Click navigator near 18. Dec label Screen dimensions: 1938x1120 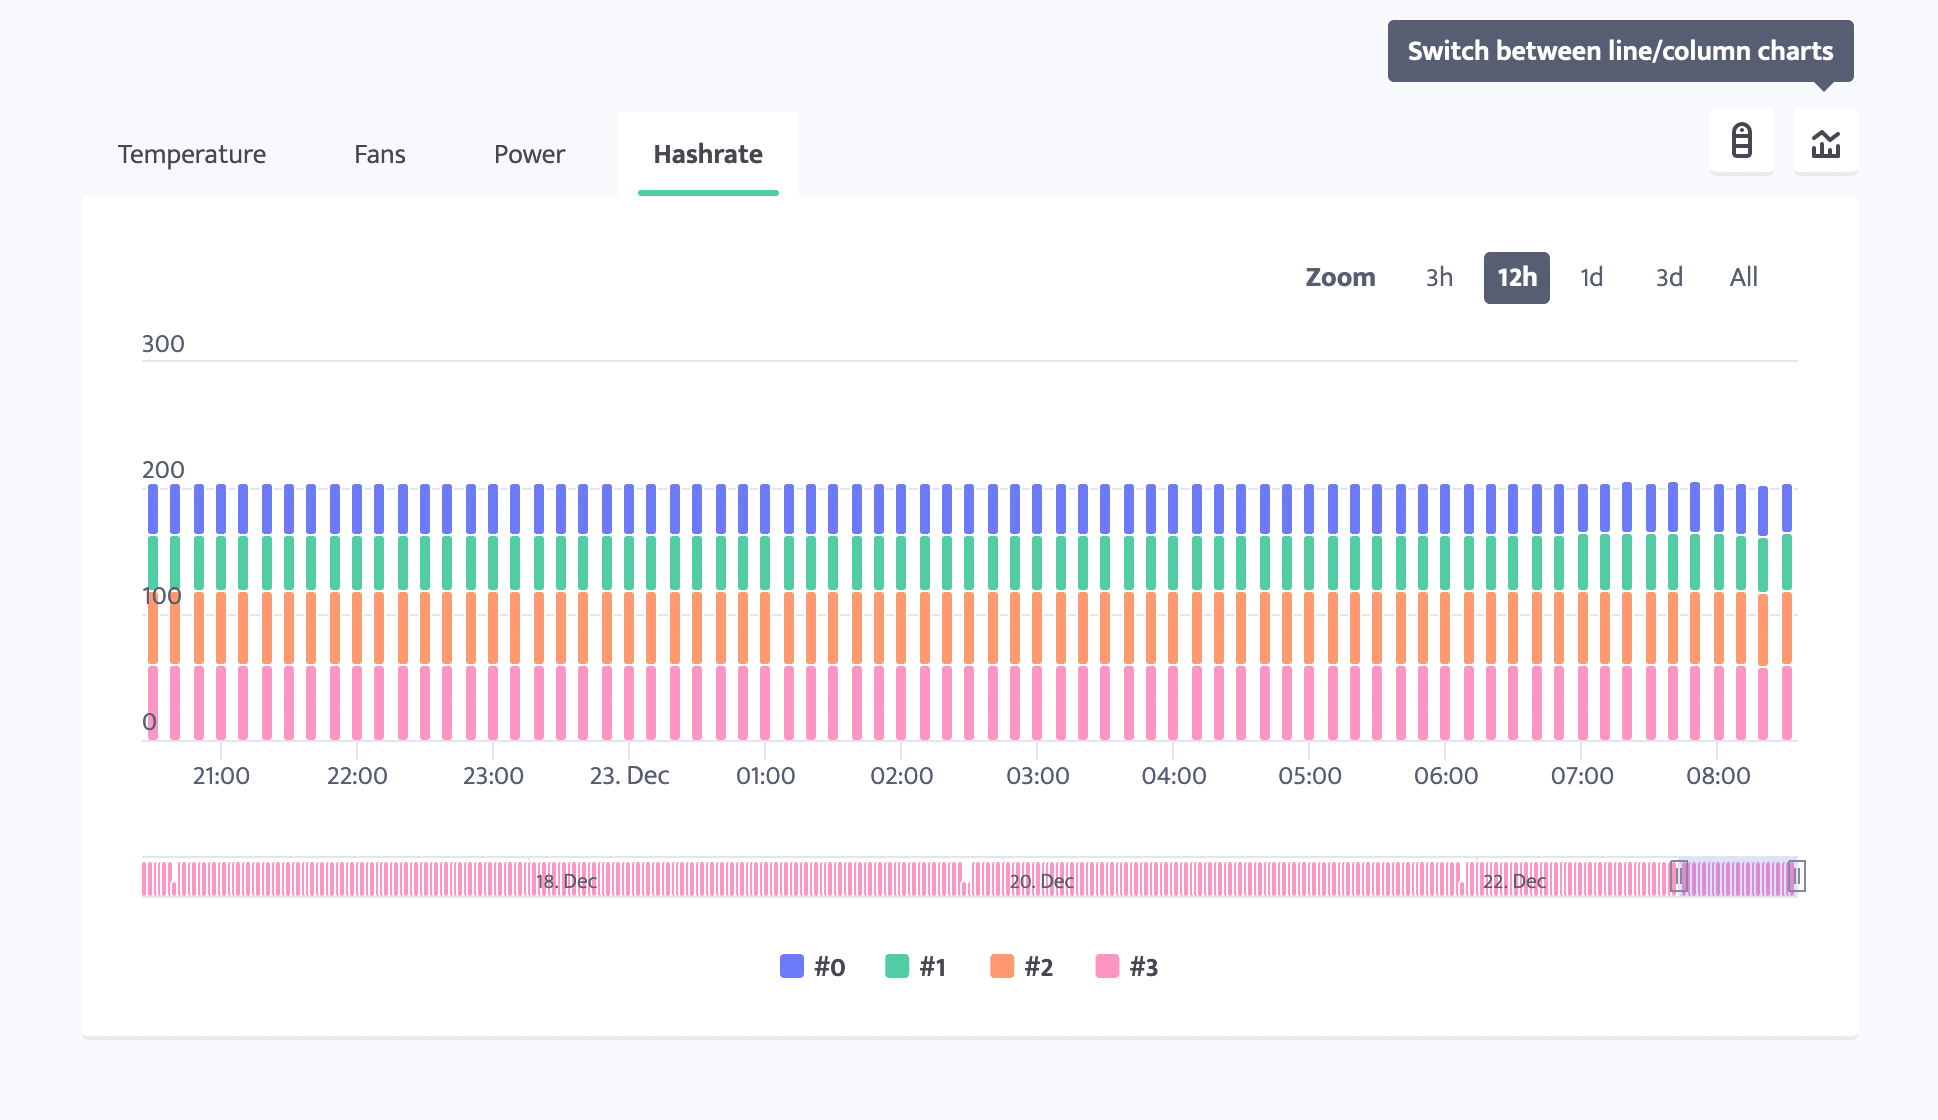(566, 880)
